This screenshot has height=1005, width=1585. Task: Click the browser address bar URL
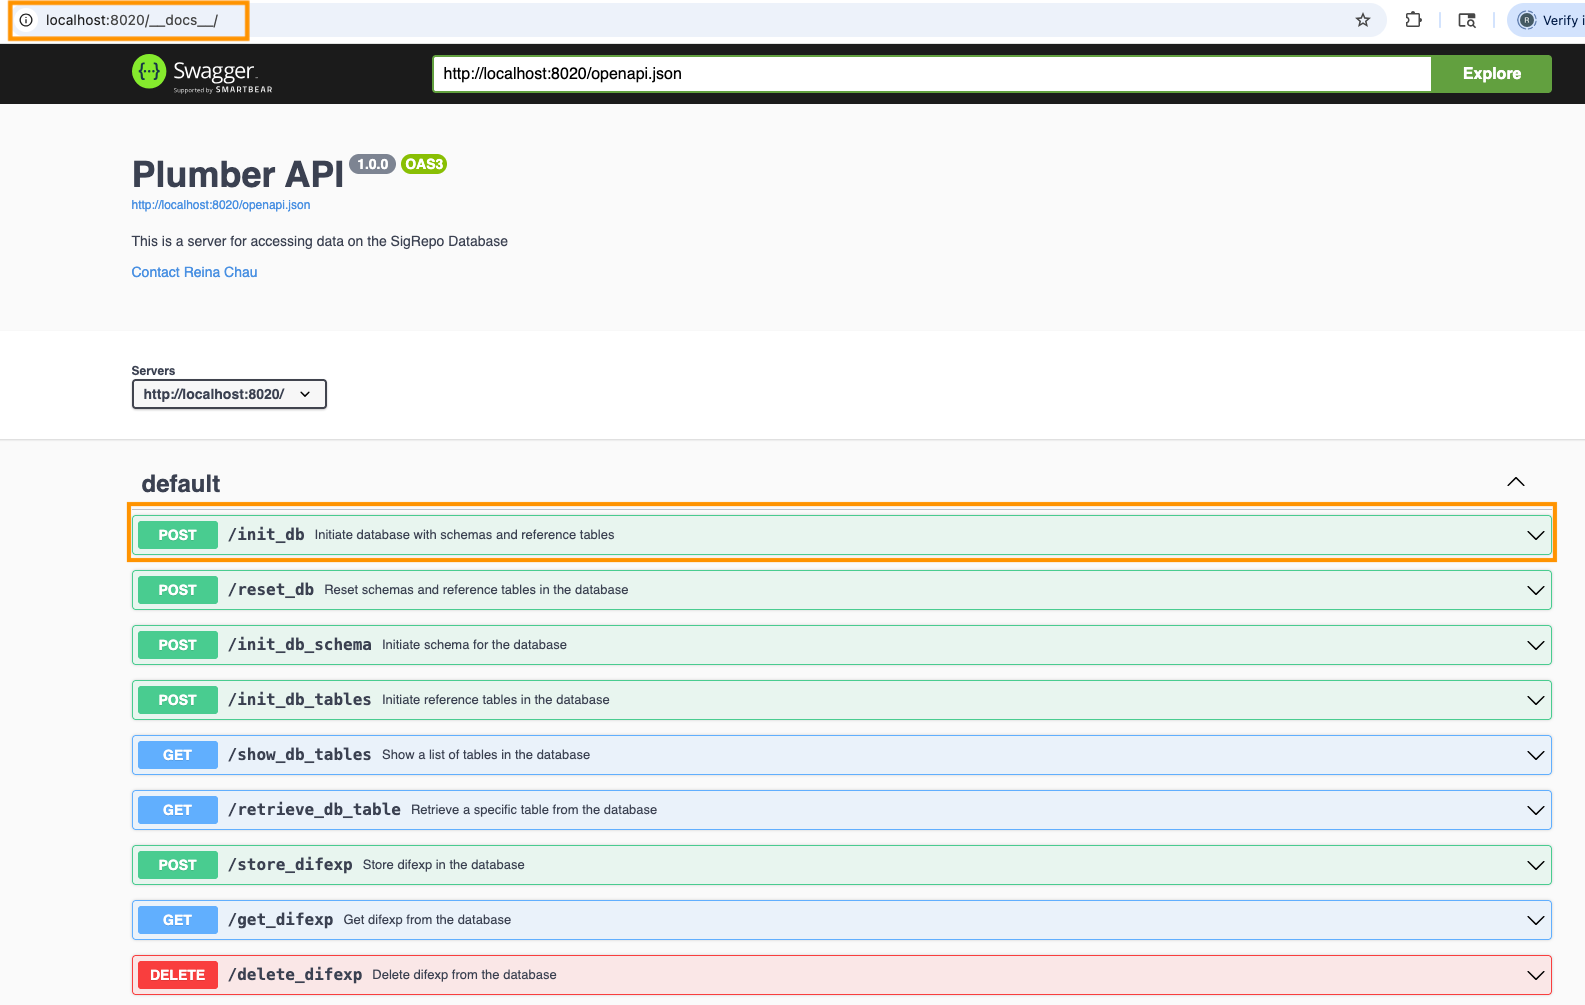pyautogui.click(x=132, y=20)
